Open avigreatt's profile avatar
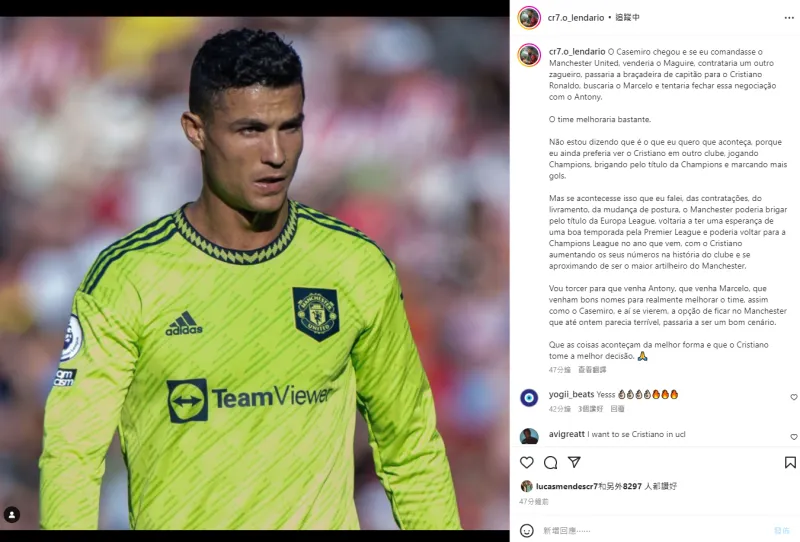 tap(529, 437)
